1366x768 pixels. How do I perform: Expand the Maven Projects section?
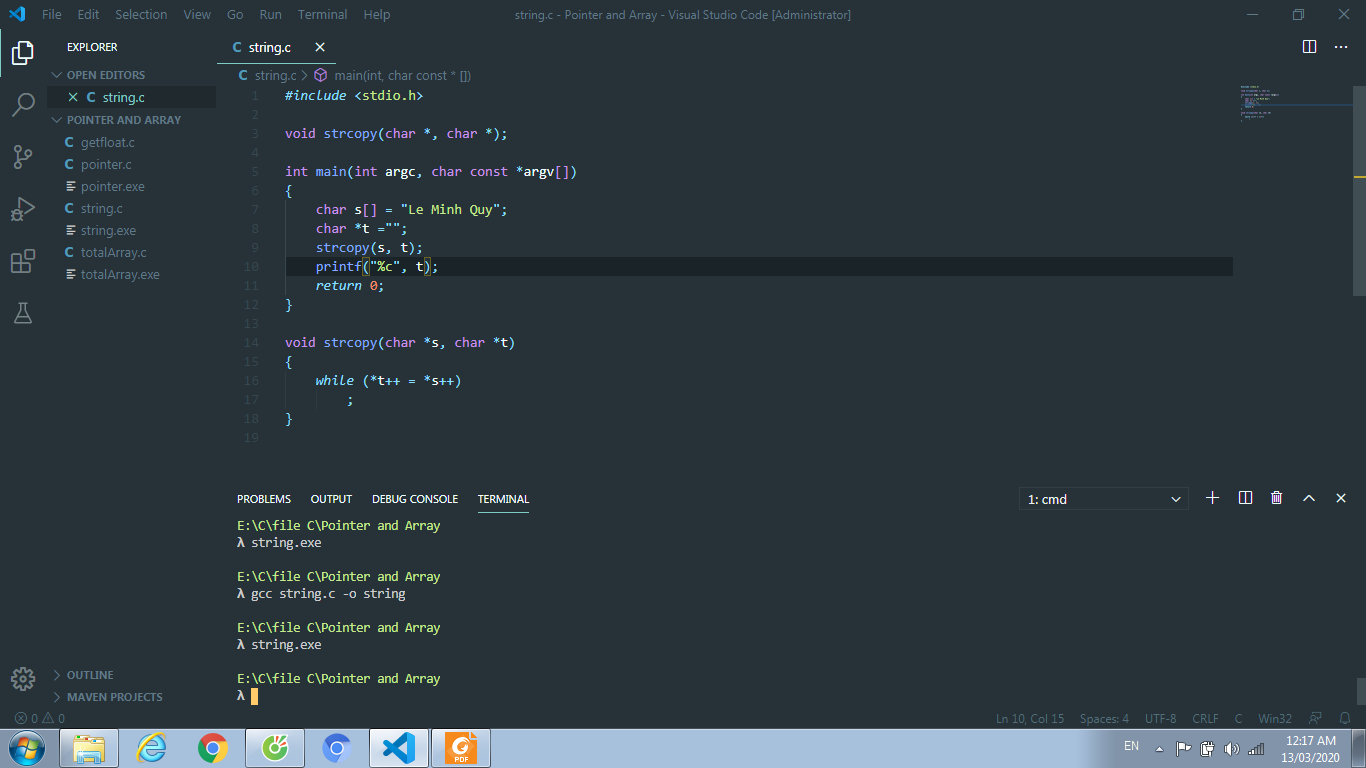tap(114, 697)
